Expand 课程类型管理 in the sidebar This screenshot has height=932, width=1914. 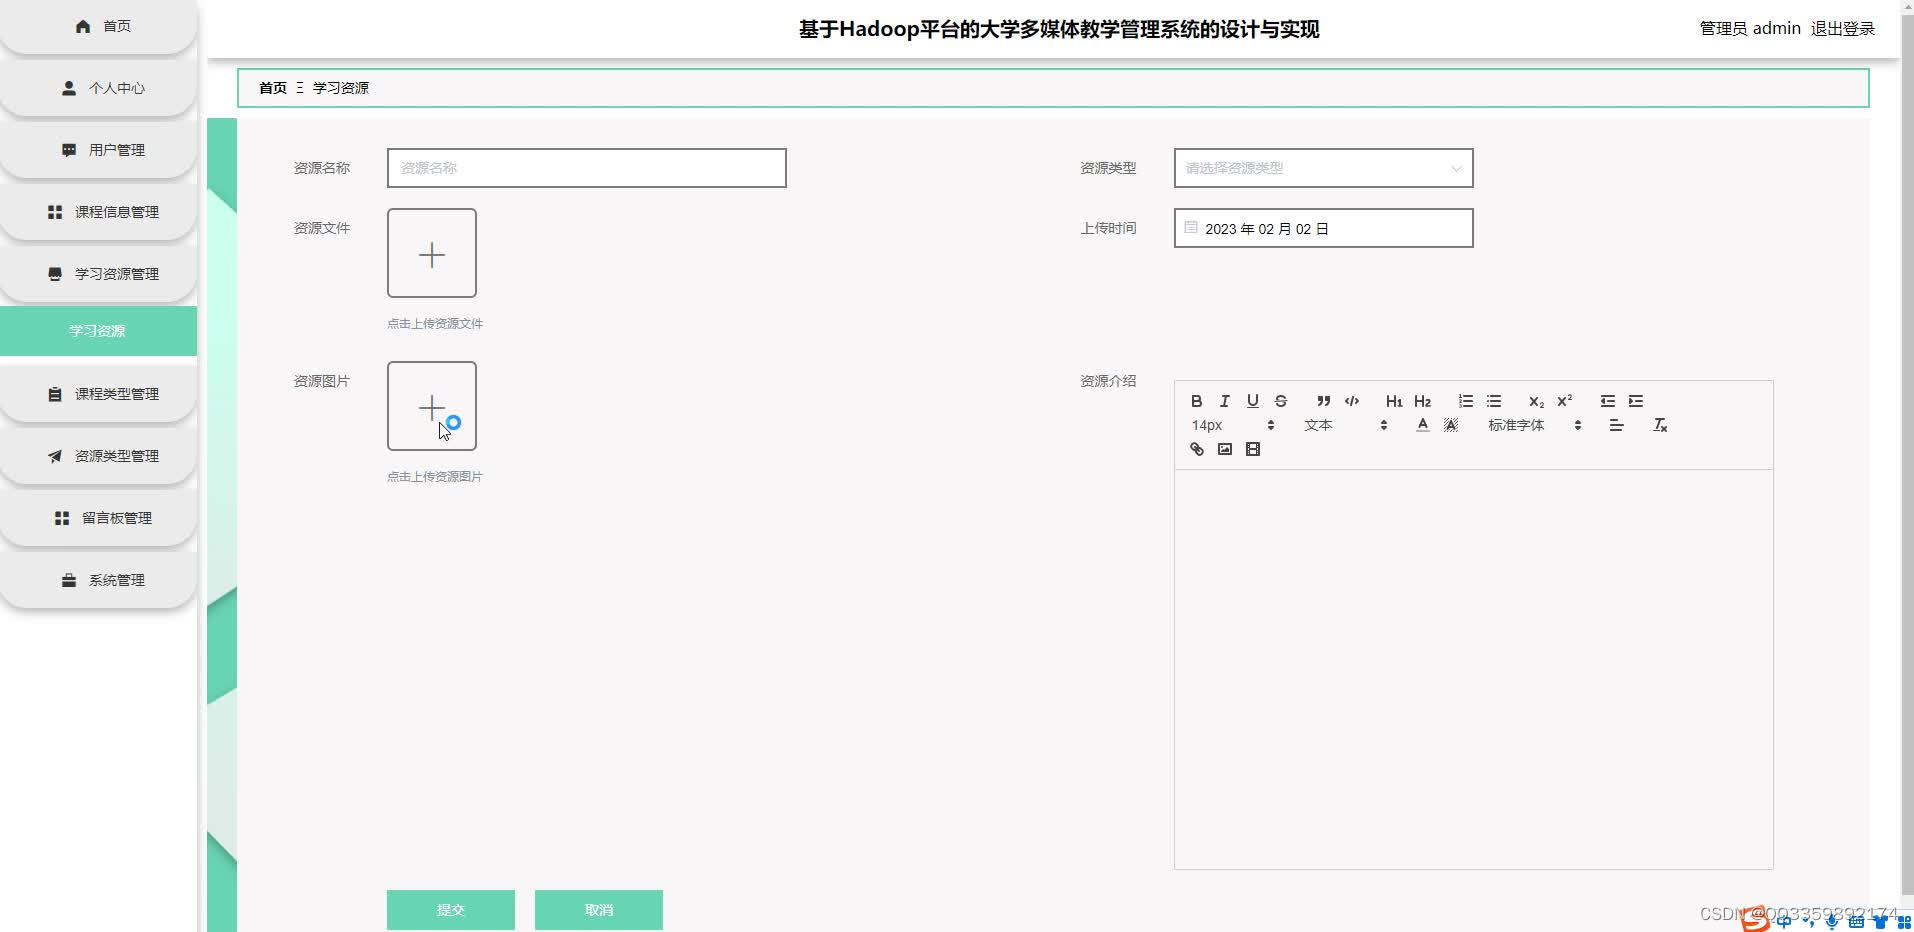click(98, 394)
